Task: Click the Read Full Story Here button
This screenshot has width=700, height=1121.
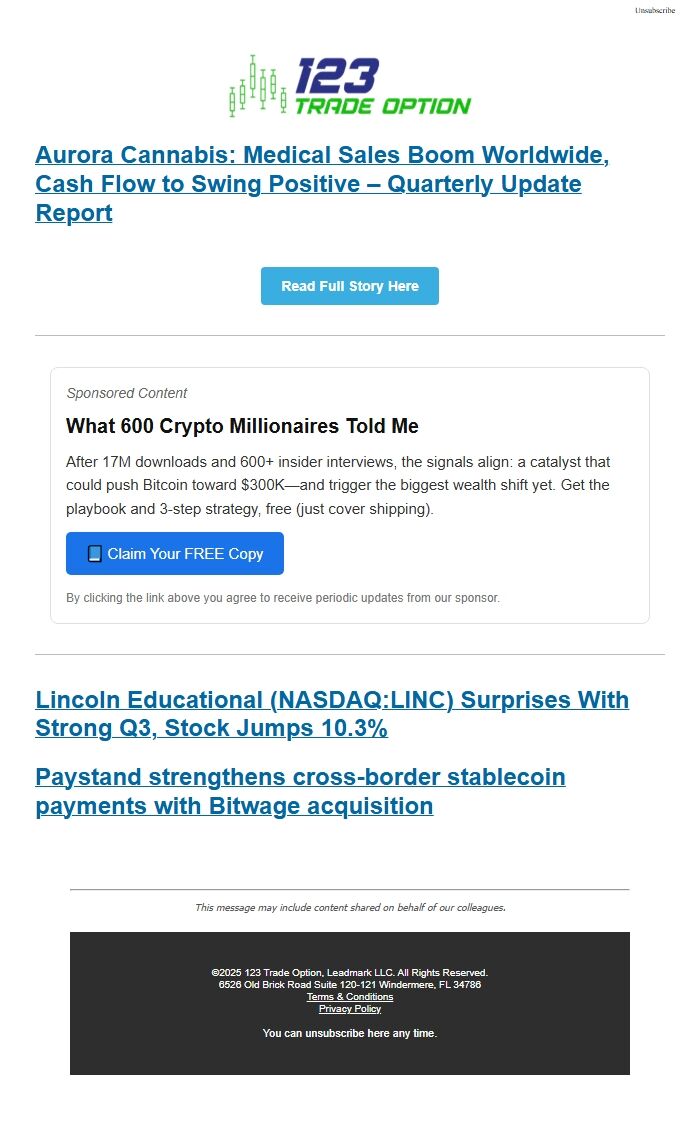Action: [x=349, y=286]
